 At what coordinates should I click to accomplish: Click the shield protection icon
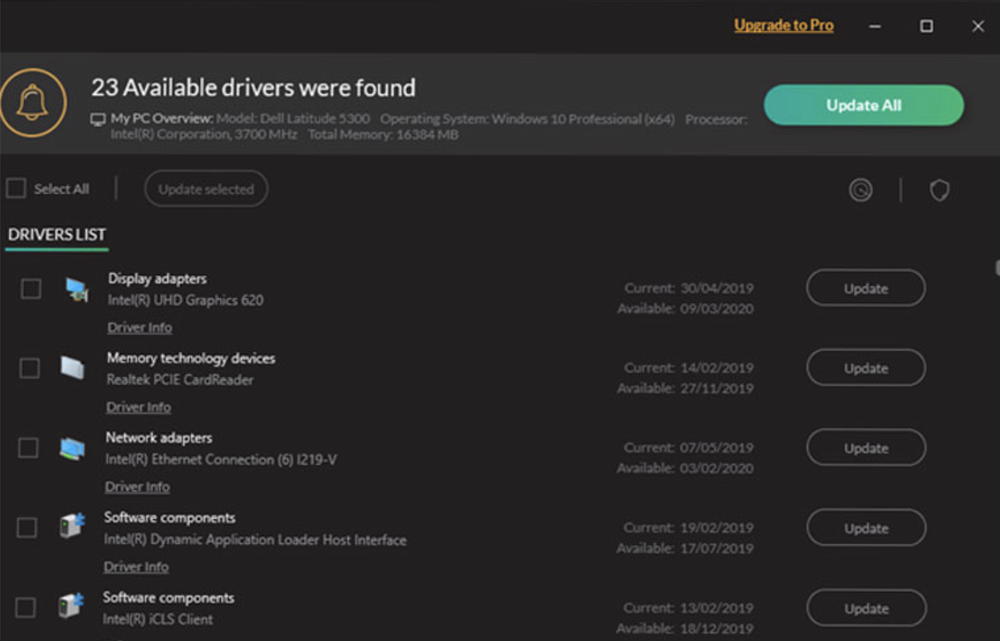(x=938, y=190)
